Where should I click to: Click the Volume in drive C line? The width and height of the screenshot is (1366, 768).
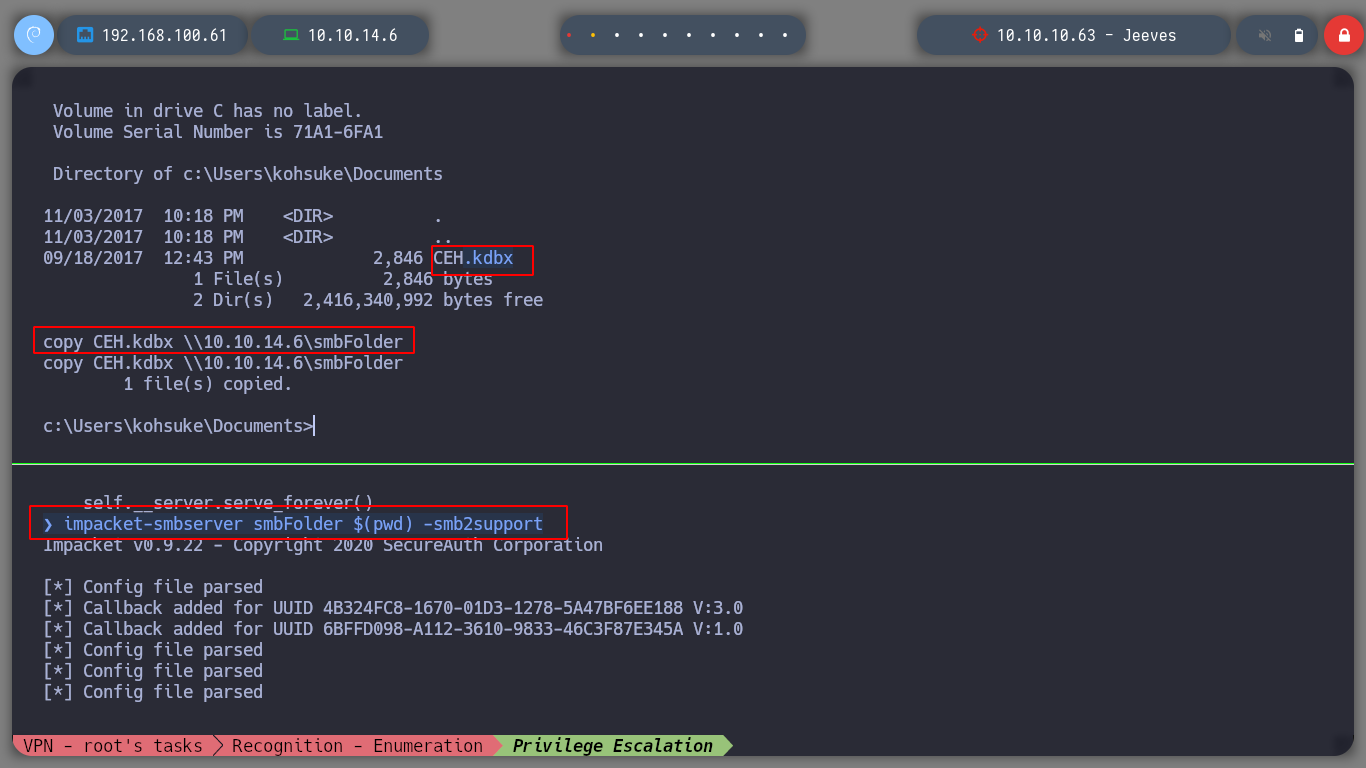click(208, 111)
